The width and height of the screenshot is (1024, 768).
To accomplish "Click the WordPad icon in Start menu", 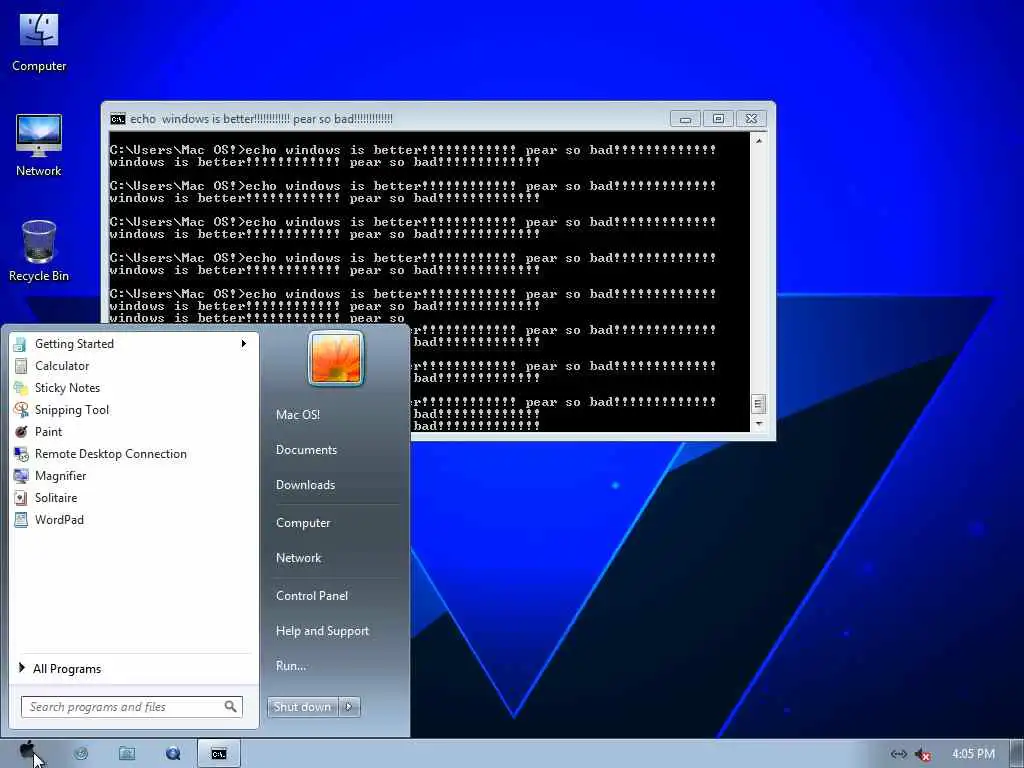I will 21,520.
